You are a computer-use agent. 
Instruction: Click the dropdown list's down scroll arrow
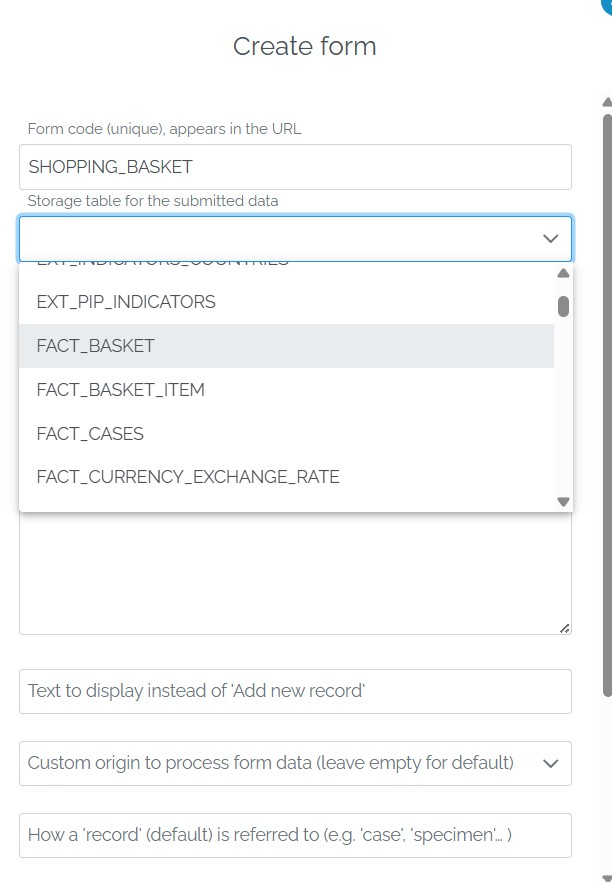point(562,500)
